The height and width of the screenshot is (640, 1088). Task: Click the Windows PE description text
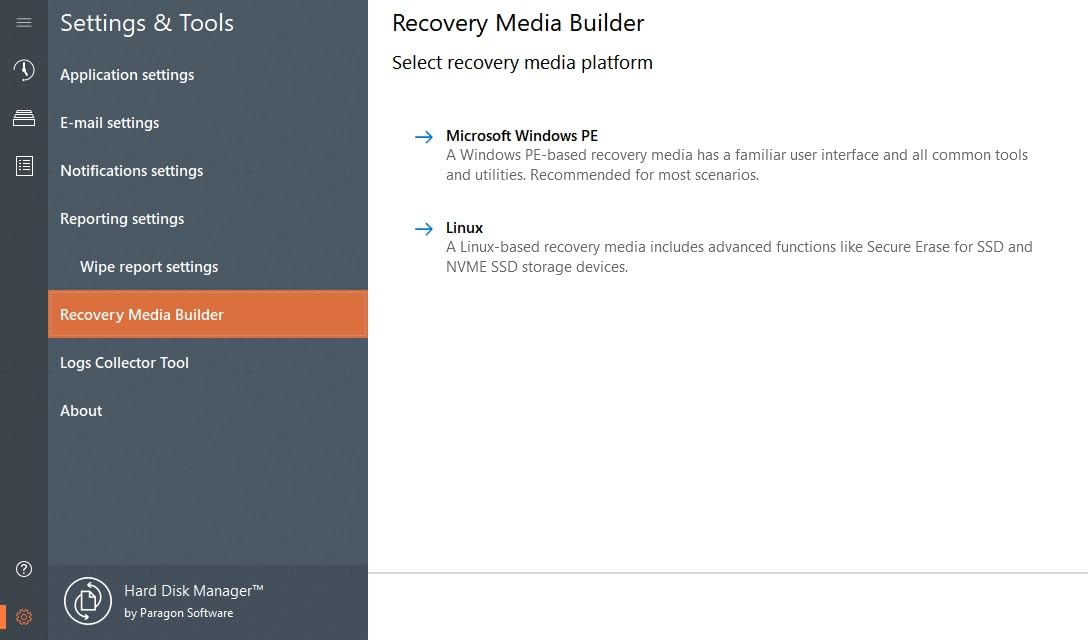pos(737,165)
